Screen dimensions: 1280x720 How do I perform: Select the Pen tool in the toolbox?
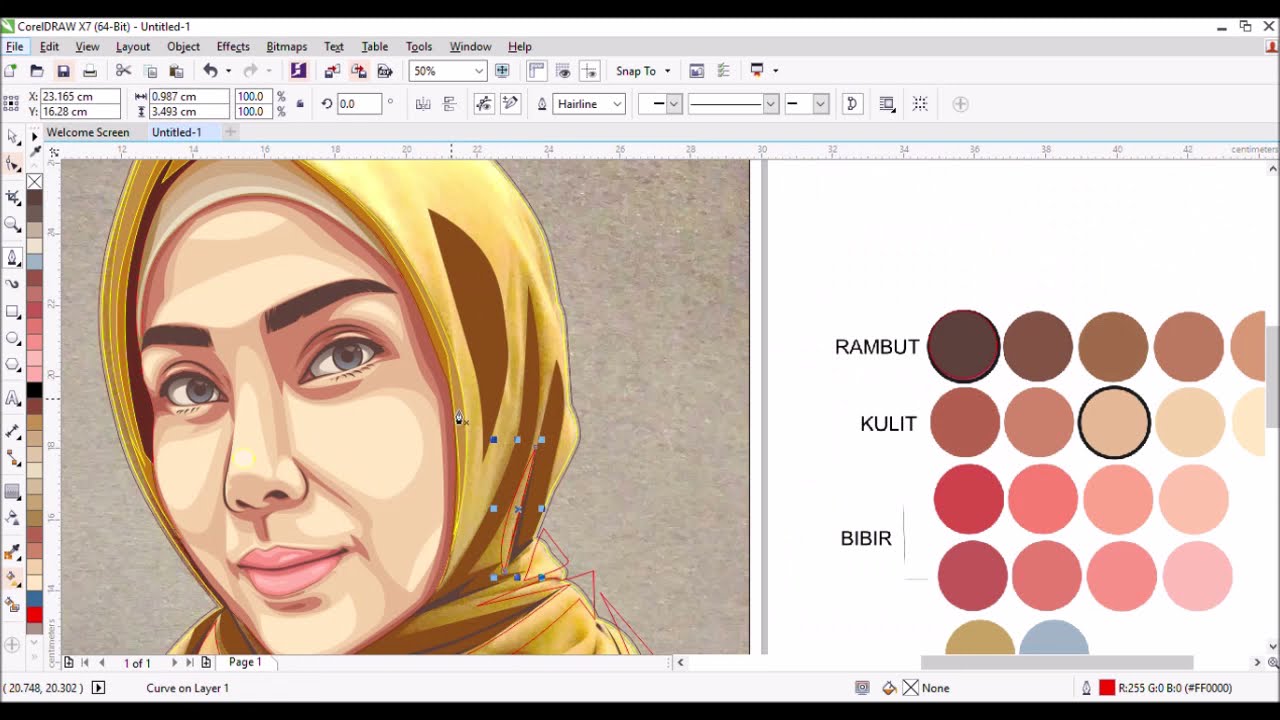click(x=12, y=258)
